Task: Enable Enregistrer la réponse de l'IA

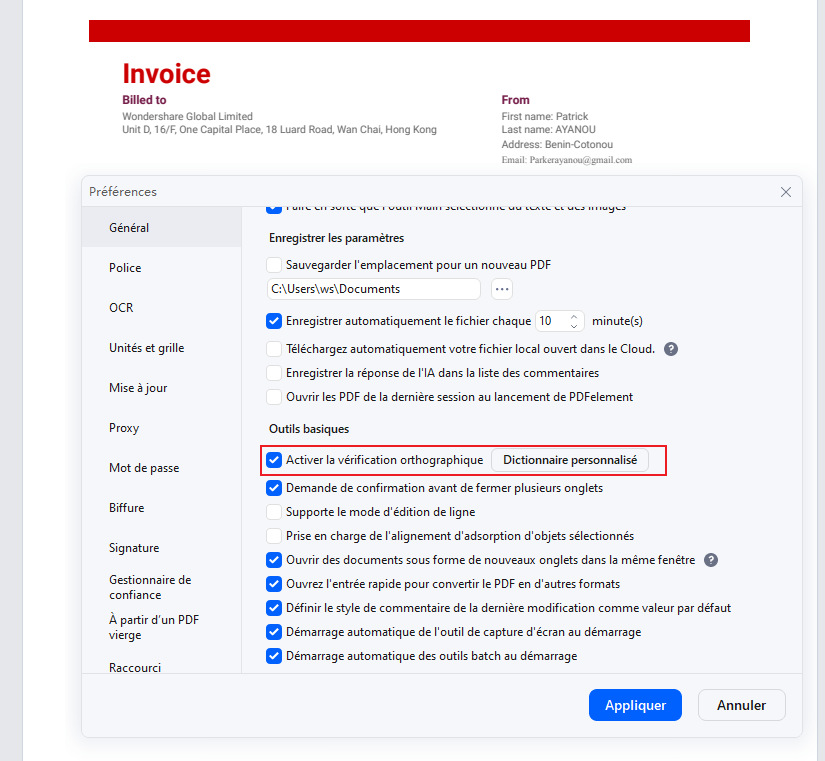Action: [274, 373]
